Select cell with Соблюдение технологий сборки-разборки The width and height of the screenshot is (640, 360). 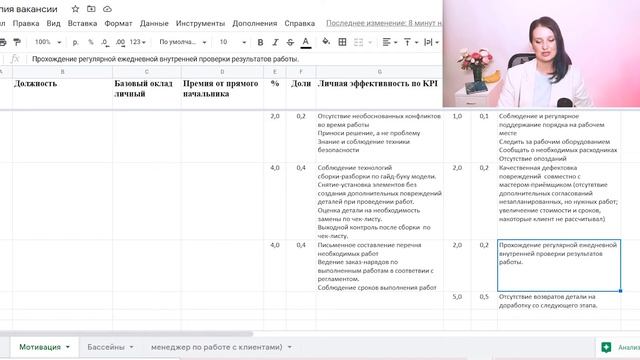[380, 201]
